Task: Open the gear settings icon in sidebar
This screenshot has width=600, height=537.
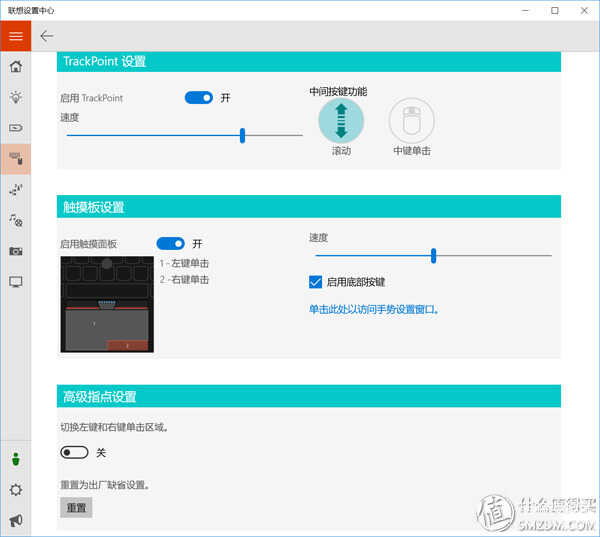Action: pyautogui.click(x=16, y=490)
